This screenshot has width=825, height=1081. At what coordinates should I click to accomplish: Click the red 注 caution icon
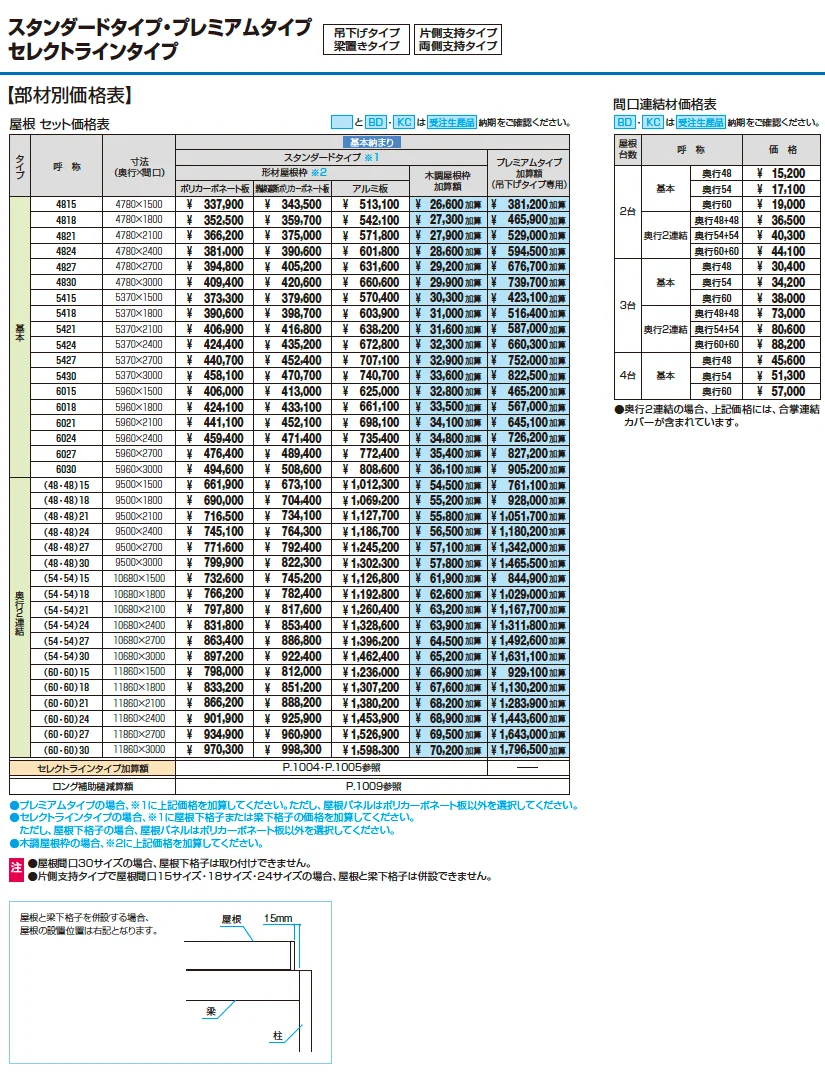point(17,869)
